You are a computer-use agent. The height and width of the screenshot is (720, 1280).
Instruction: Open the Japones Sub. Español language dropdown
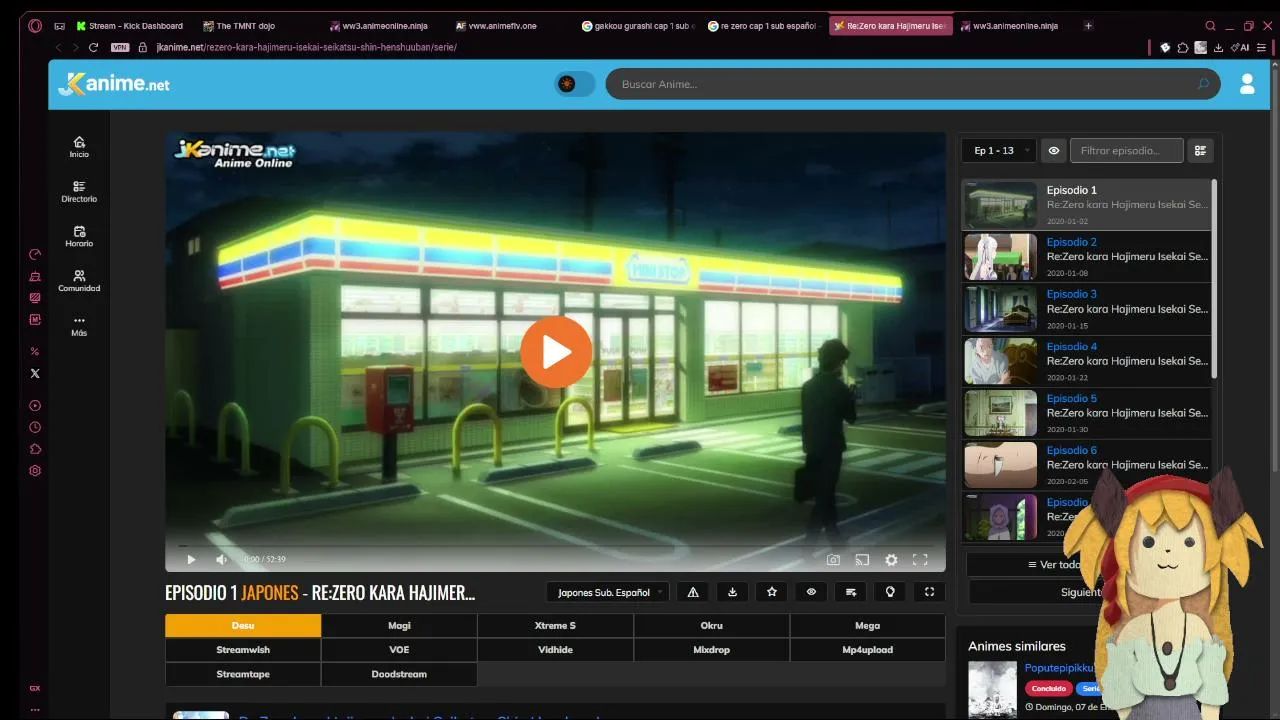click(608, 592)
